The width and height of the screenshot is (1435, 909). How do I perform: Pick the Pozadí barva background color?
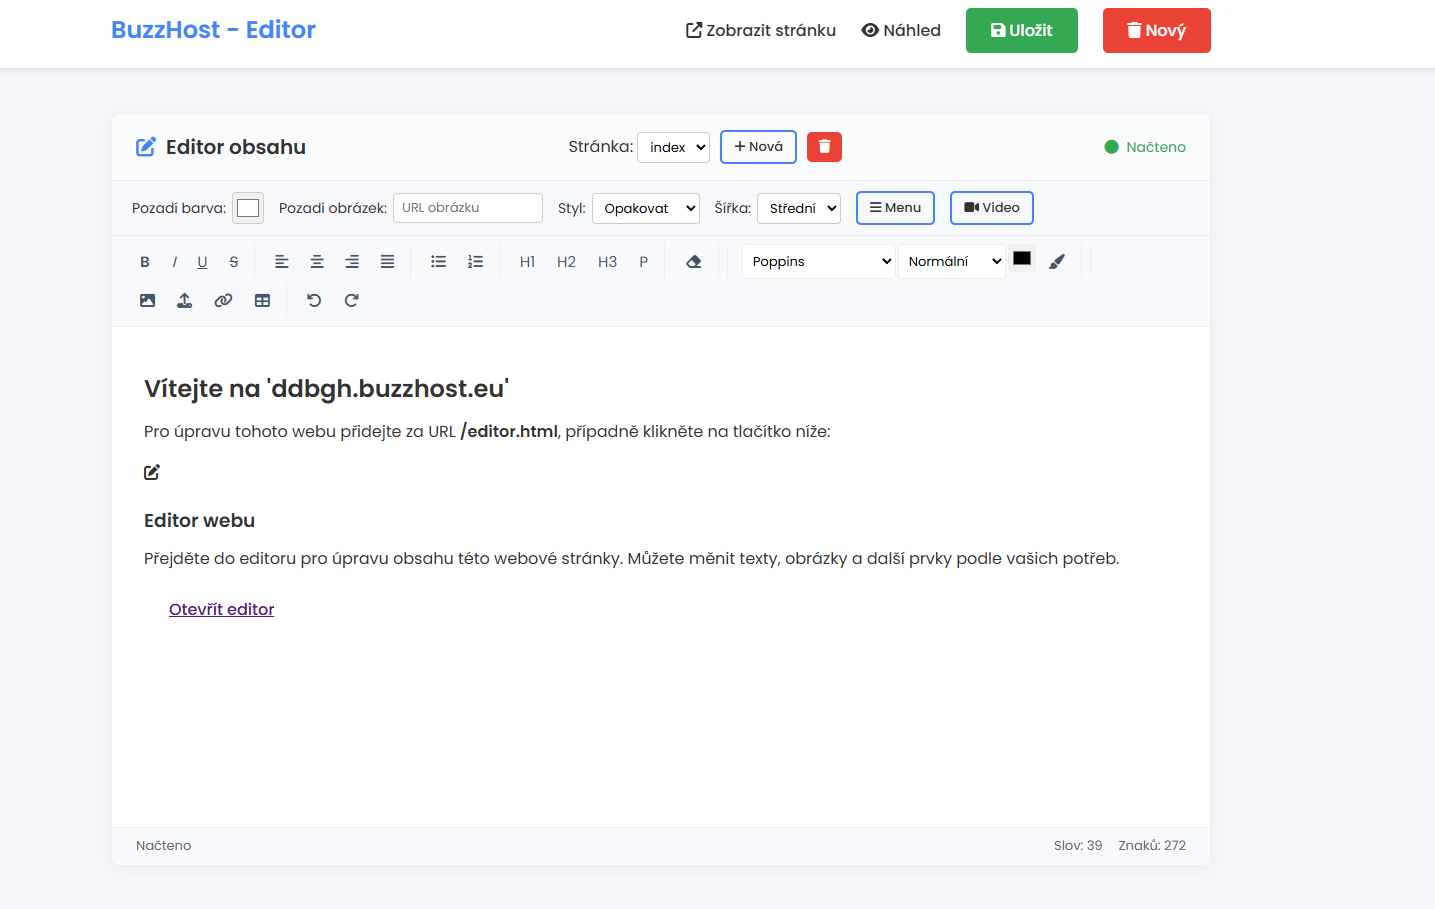248,208
